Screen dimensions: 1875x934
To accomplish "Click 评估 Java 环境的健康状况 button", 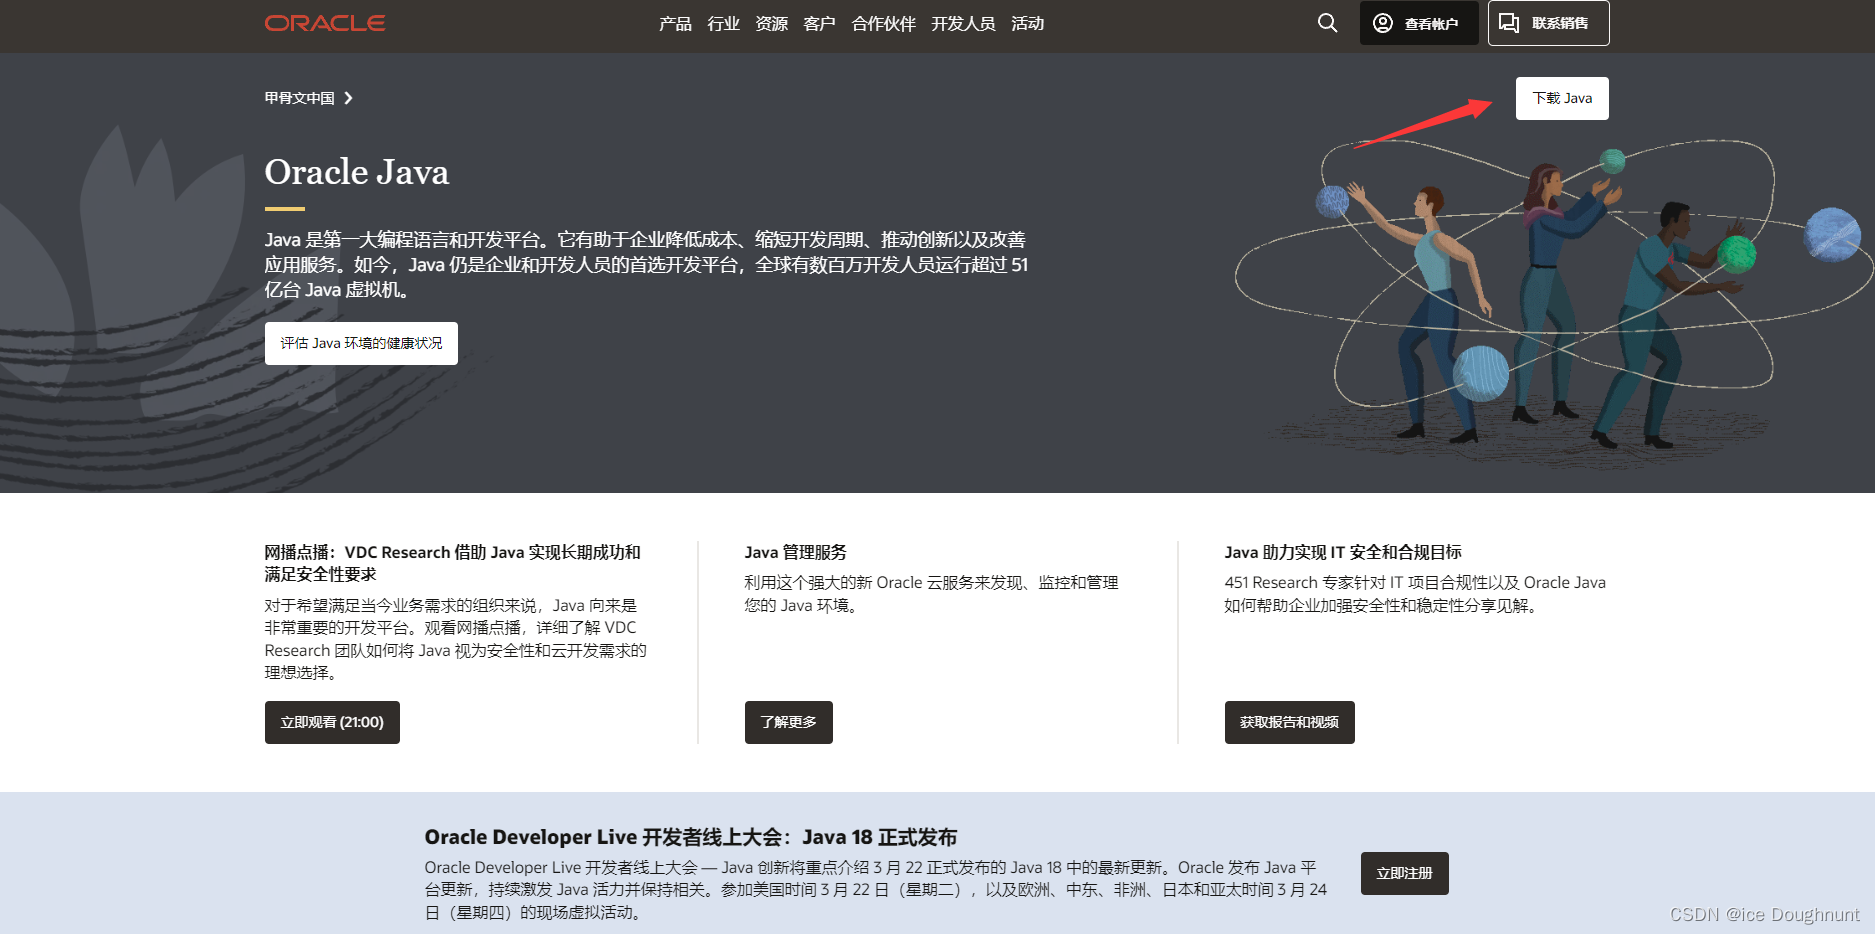I will (x=361, y=343).
